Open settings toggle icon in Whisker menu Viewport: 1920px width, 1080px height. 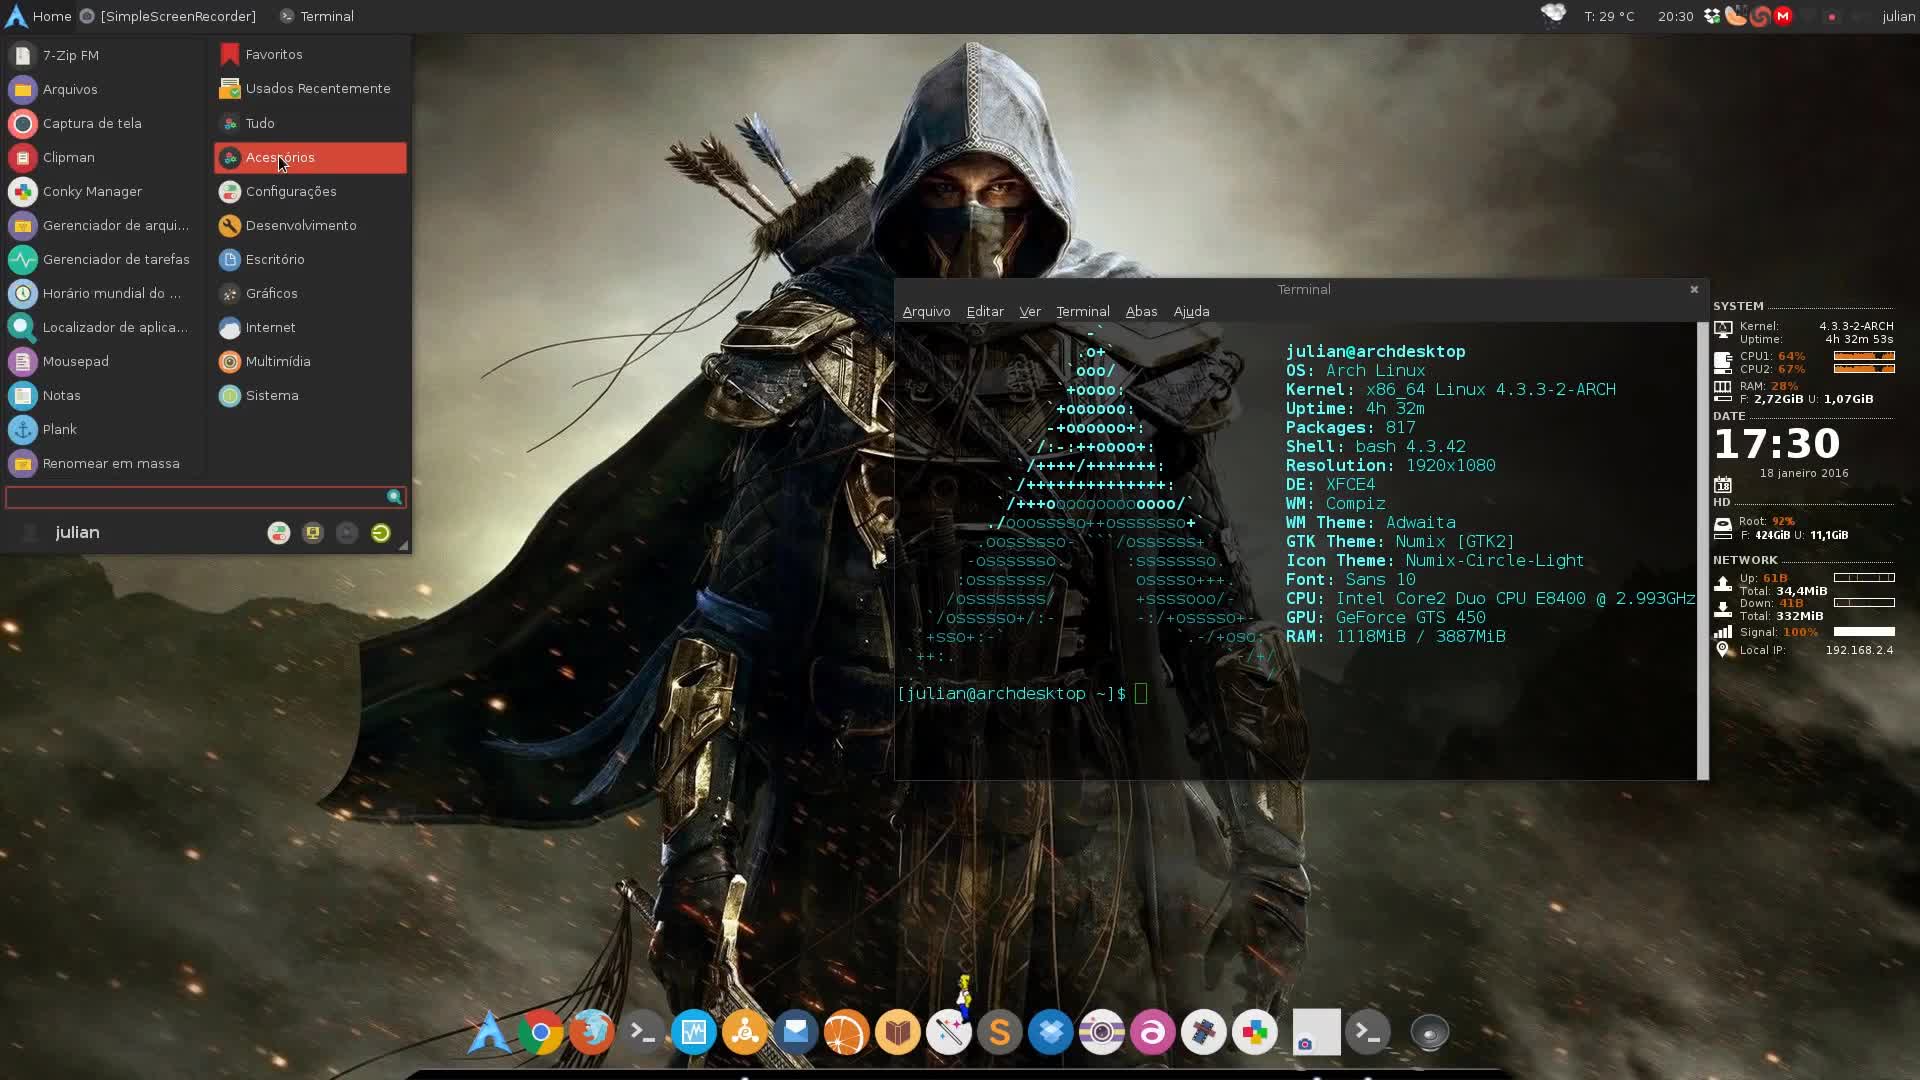point(279,533)
